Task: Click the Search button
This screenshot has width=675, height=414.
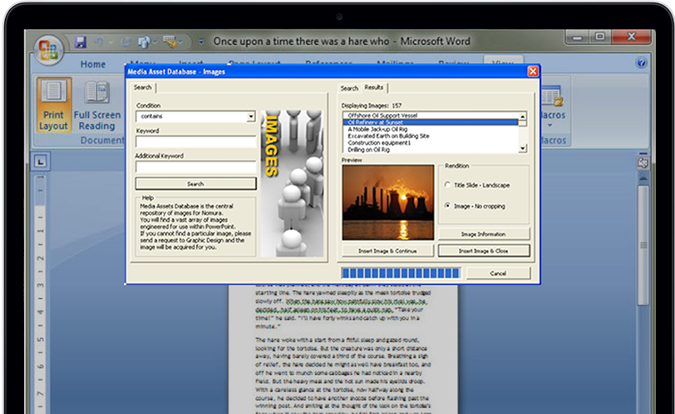Action: [196, 184]
